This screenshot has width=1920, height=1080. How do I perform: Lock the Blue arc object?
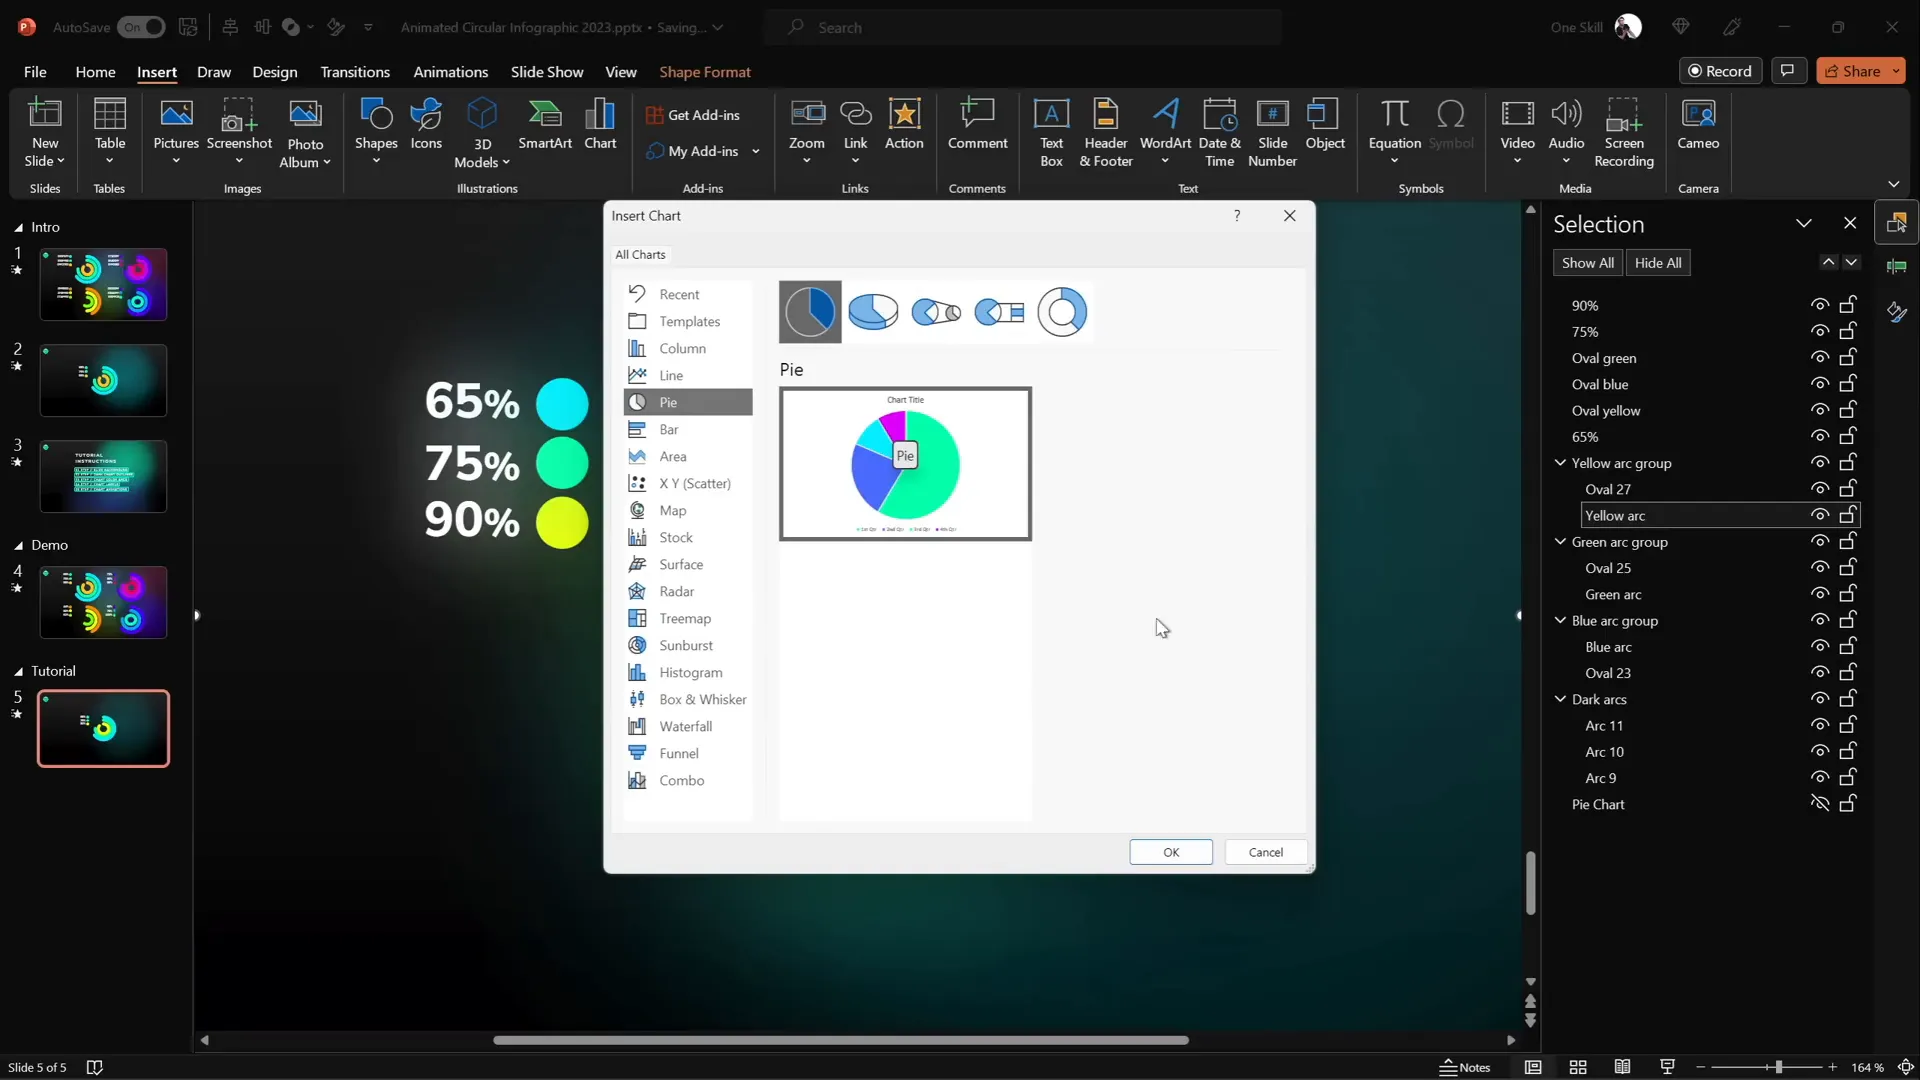coord(1848,646)
